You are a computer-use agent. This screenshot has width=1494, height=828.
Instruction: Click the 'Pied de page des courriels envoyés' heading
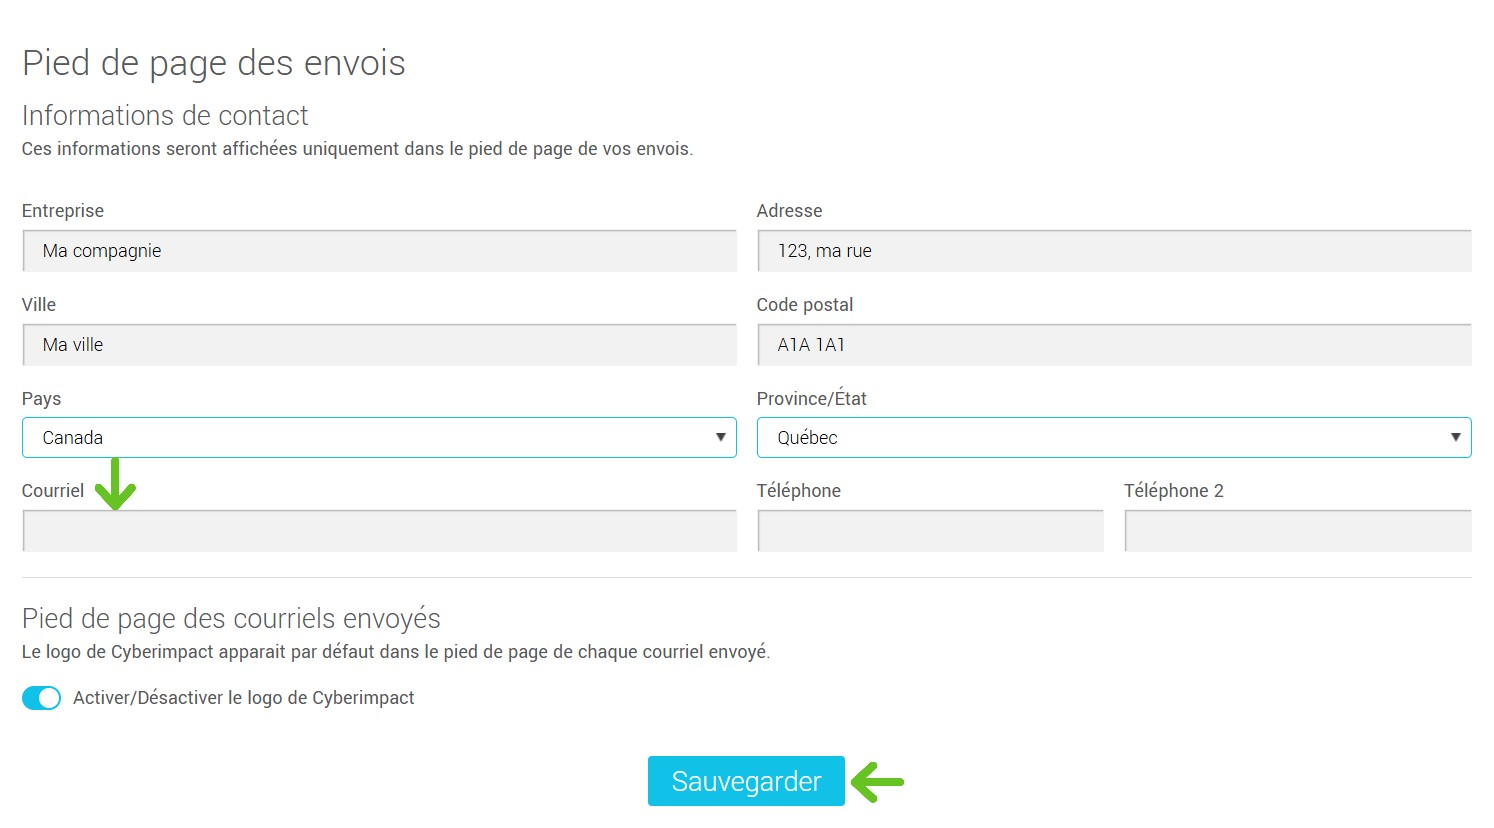(231, 618)
